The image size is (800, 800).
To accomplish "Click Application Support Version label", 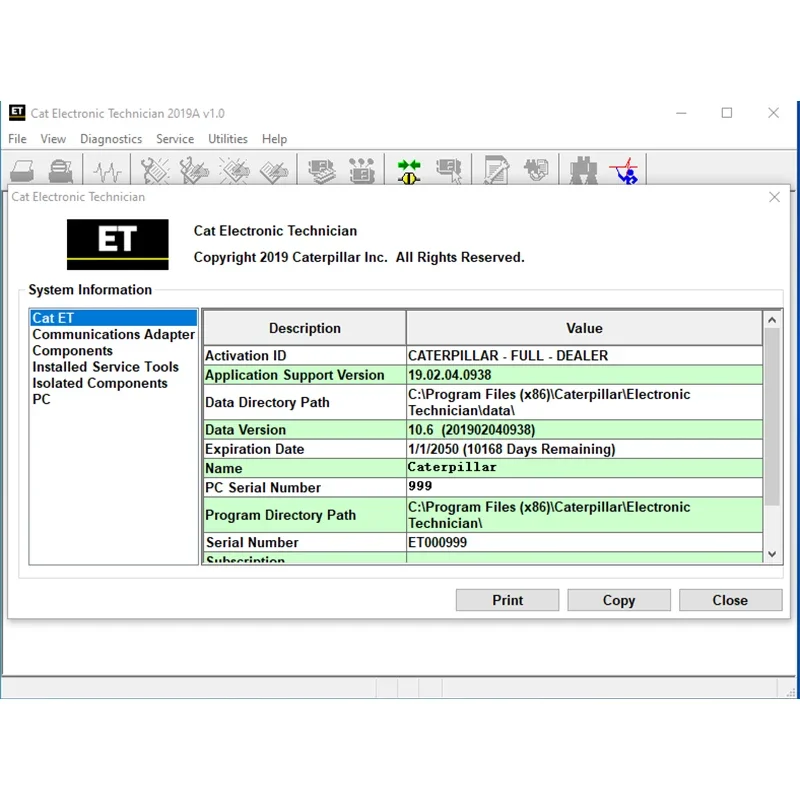I will pos(295,375).
